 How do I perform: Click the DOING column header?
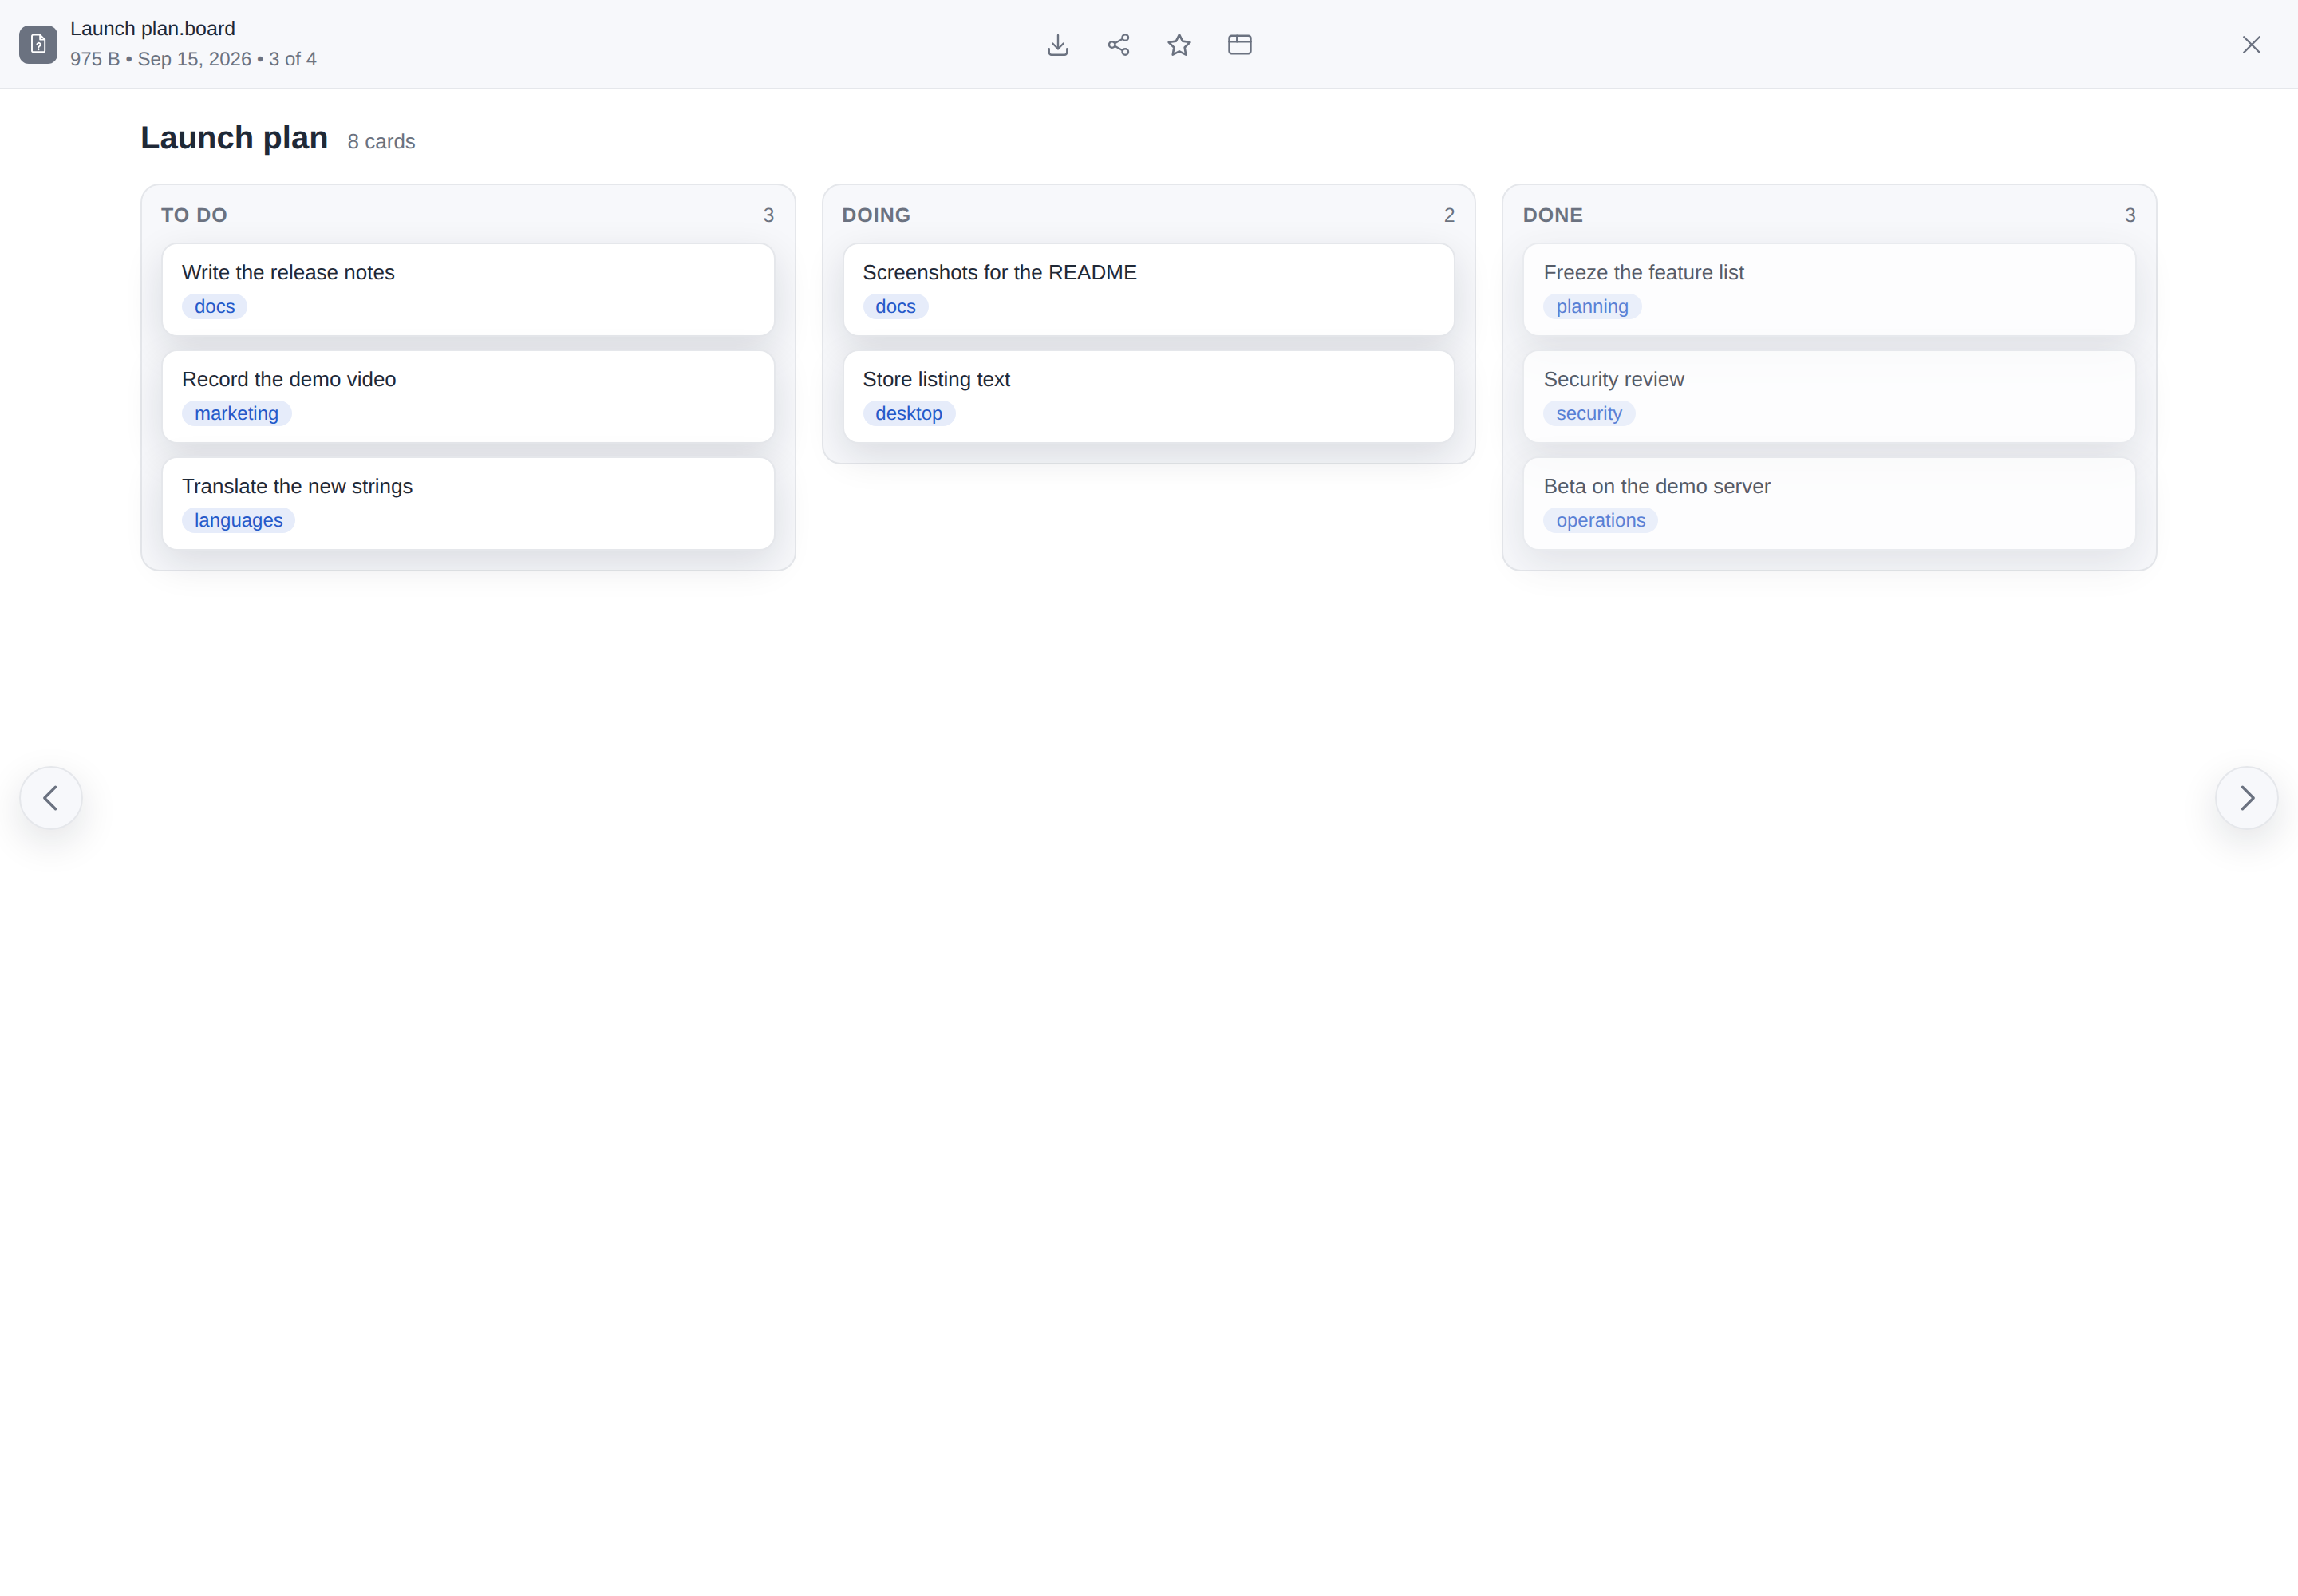click(x=876, y=215)
